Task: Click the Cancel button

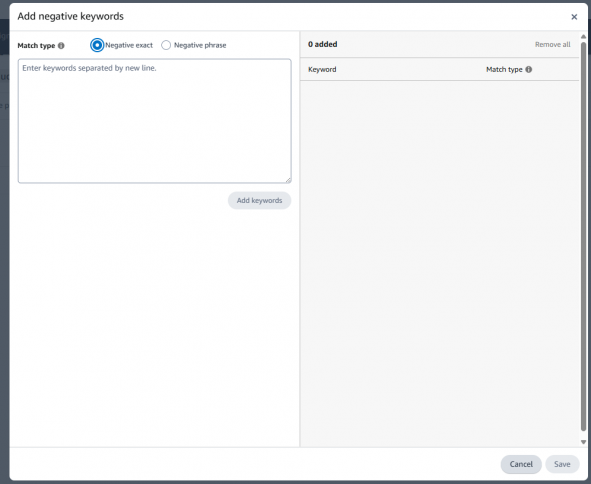Action: click(x=521, y=464)
